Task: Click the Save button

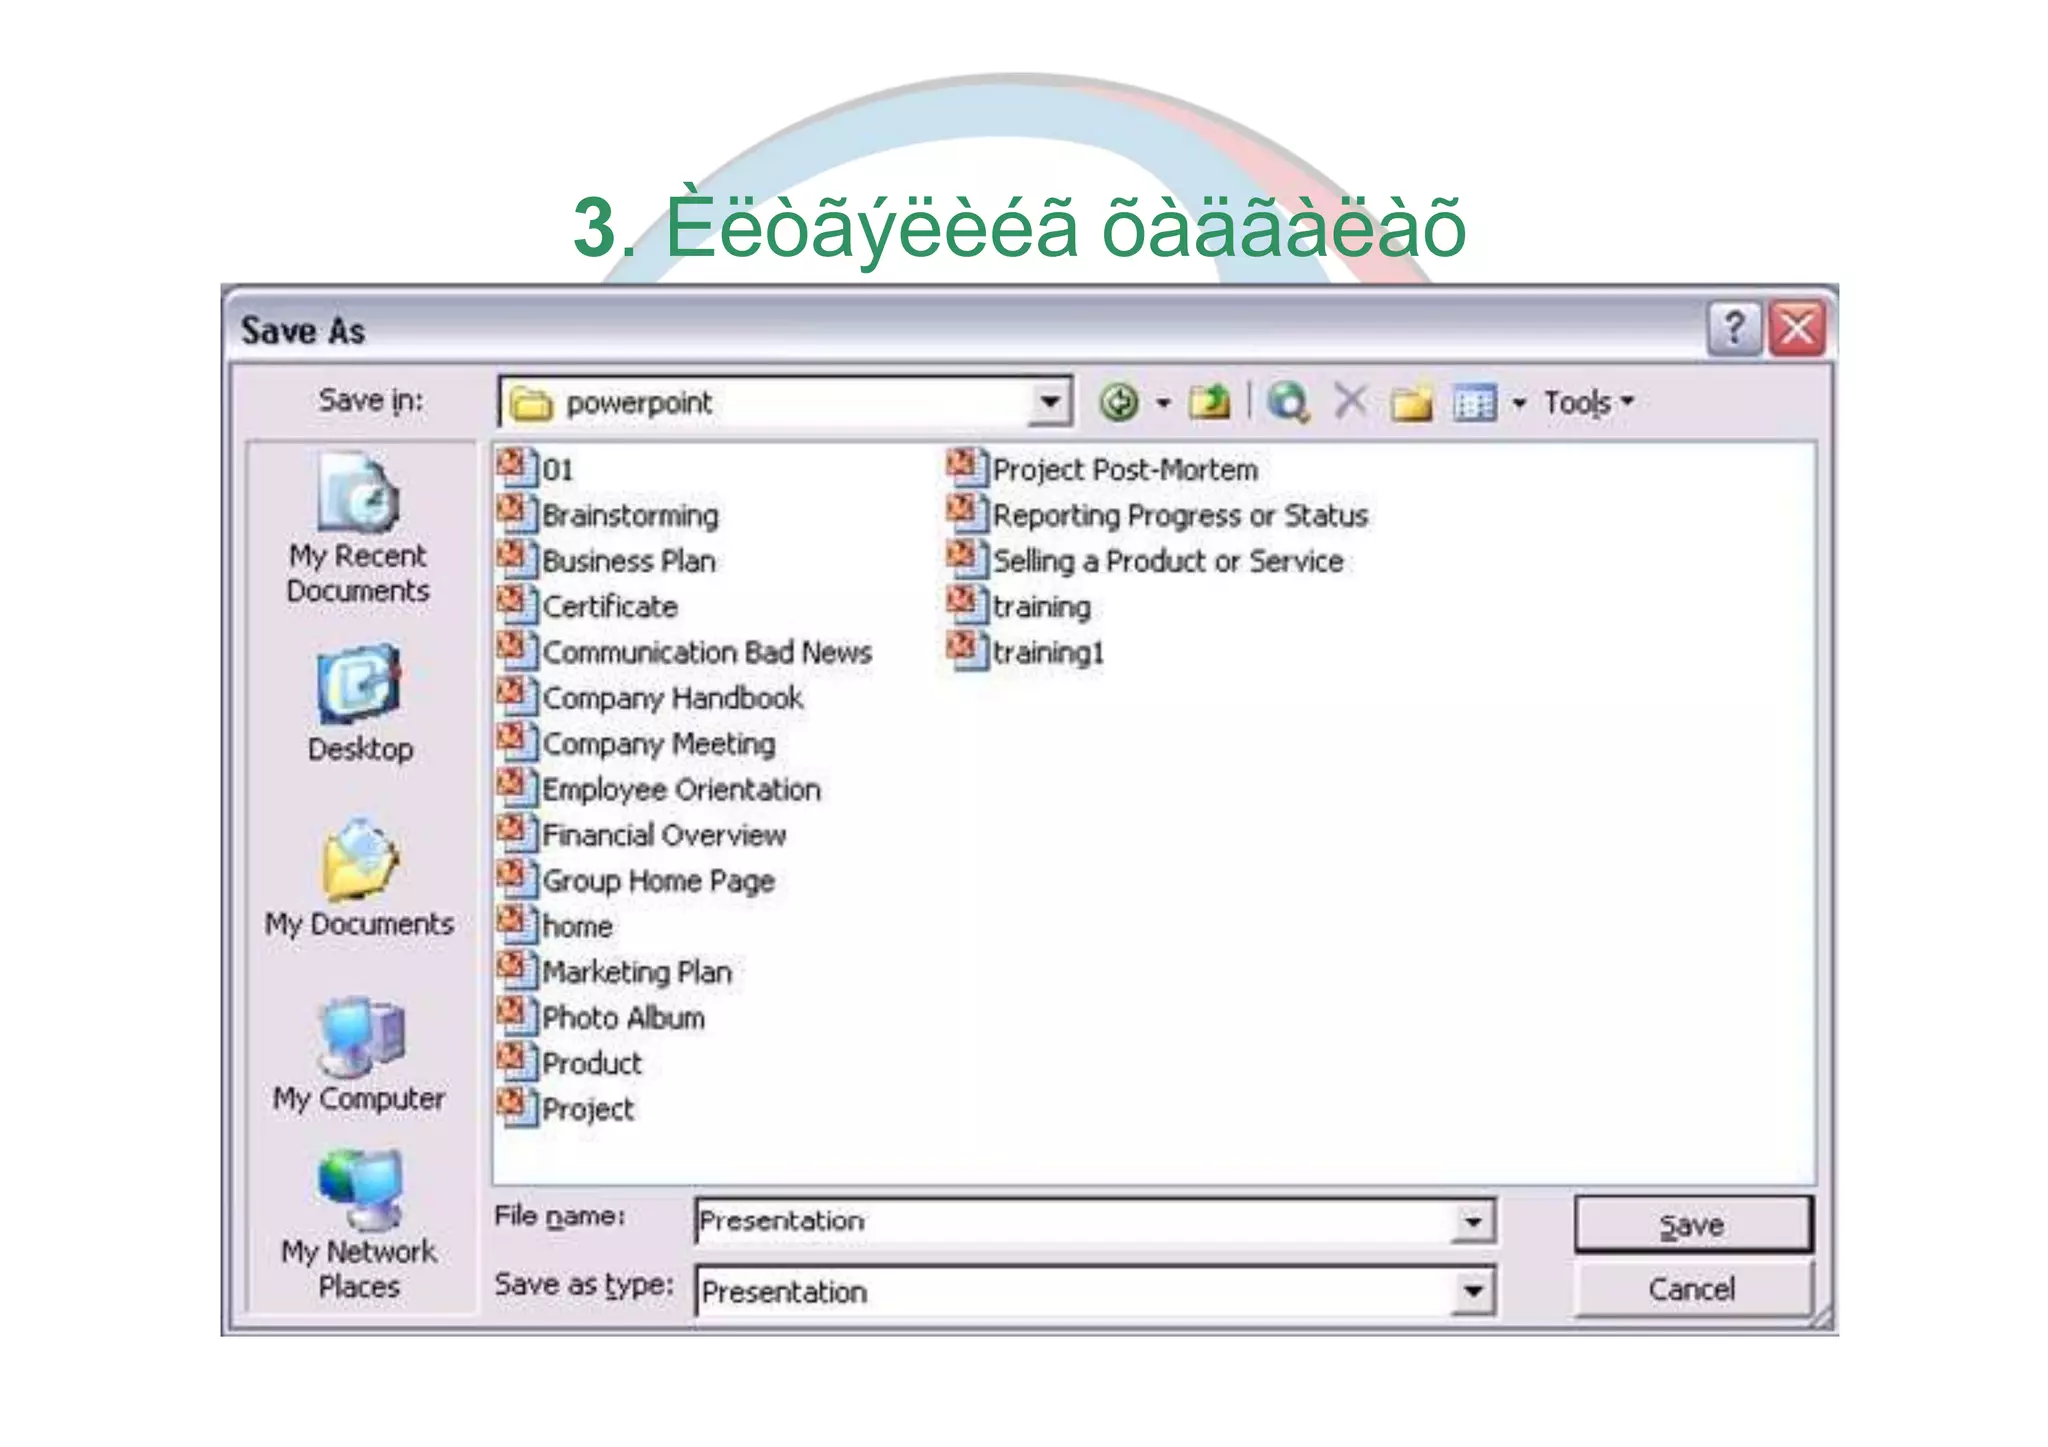Action: click(1692, 1224)
